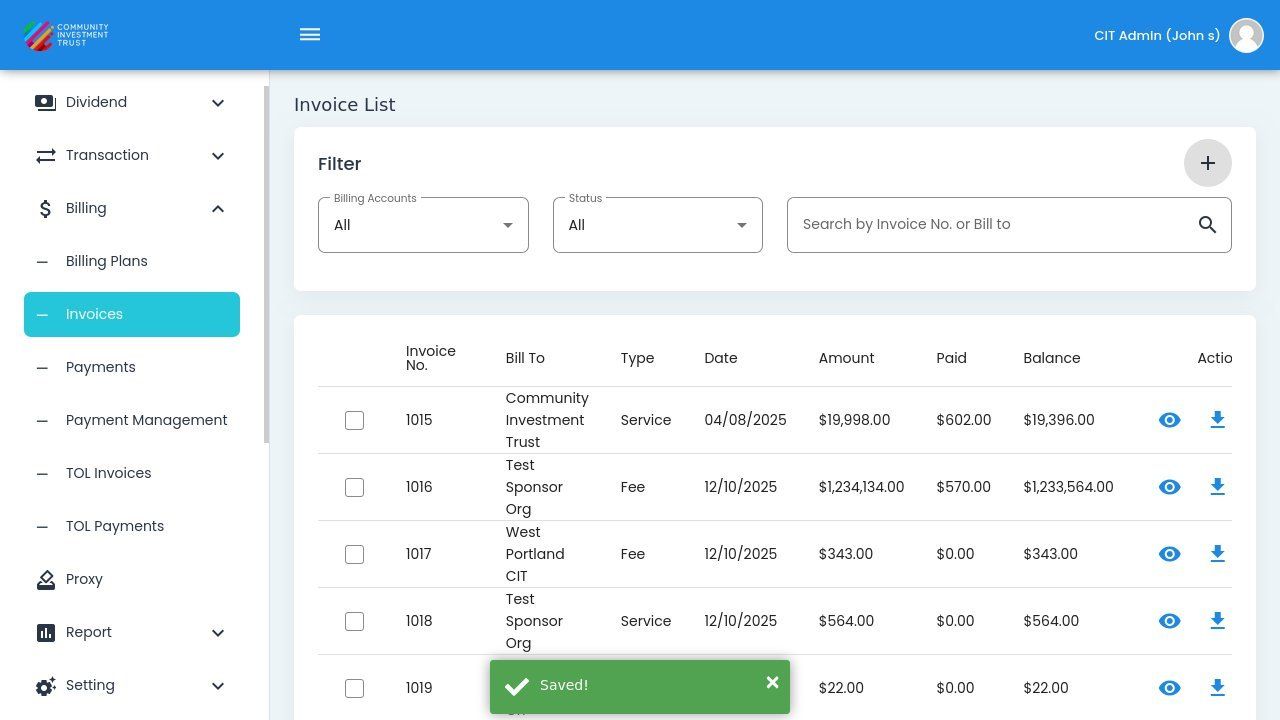
Task: Check the box for invoice 1015
Action: click(354, 420)
